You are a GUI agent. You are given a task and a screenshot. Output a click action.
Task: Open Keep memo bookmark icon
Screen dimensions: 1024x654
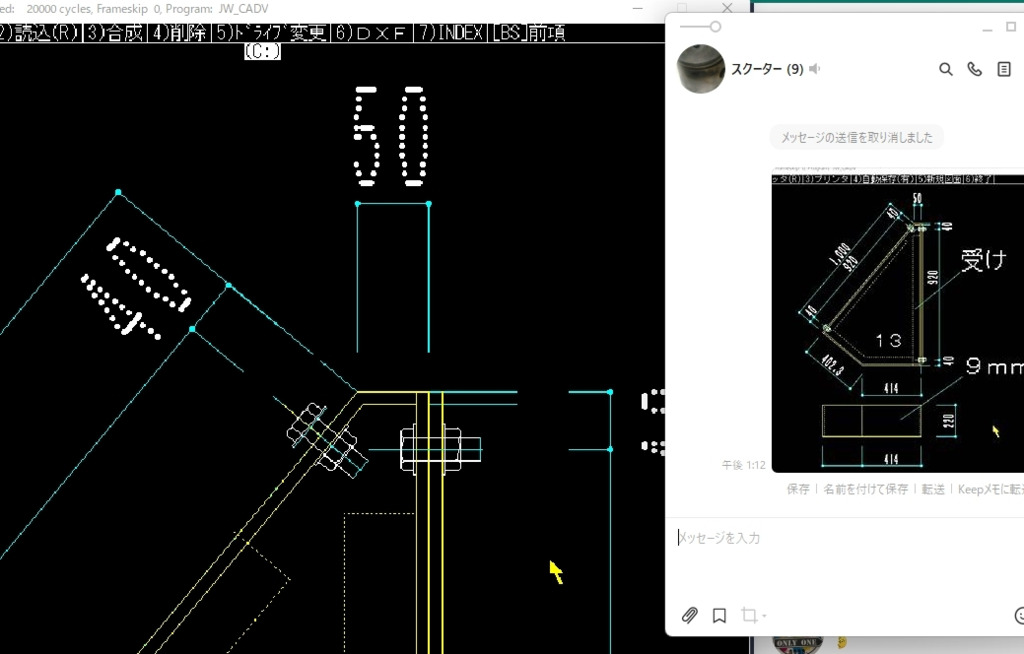(719, 615)
